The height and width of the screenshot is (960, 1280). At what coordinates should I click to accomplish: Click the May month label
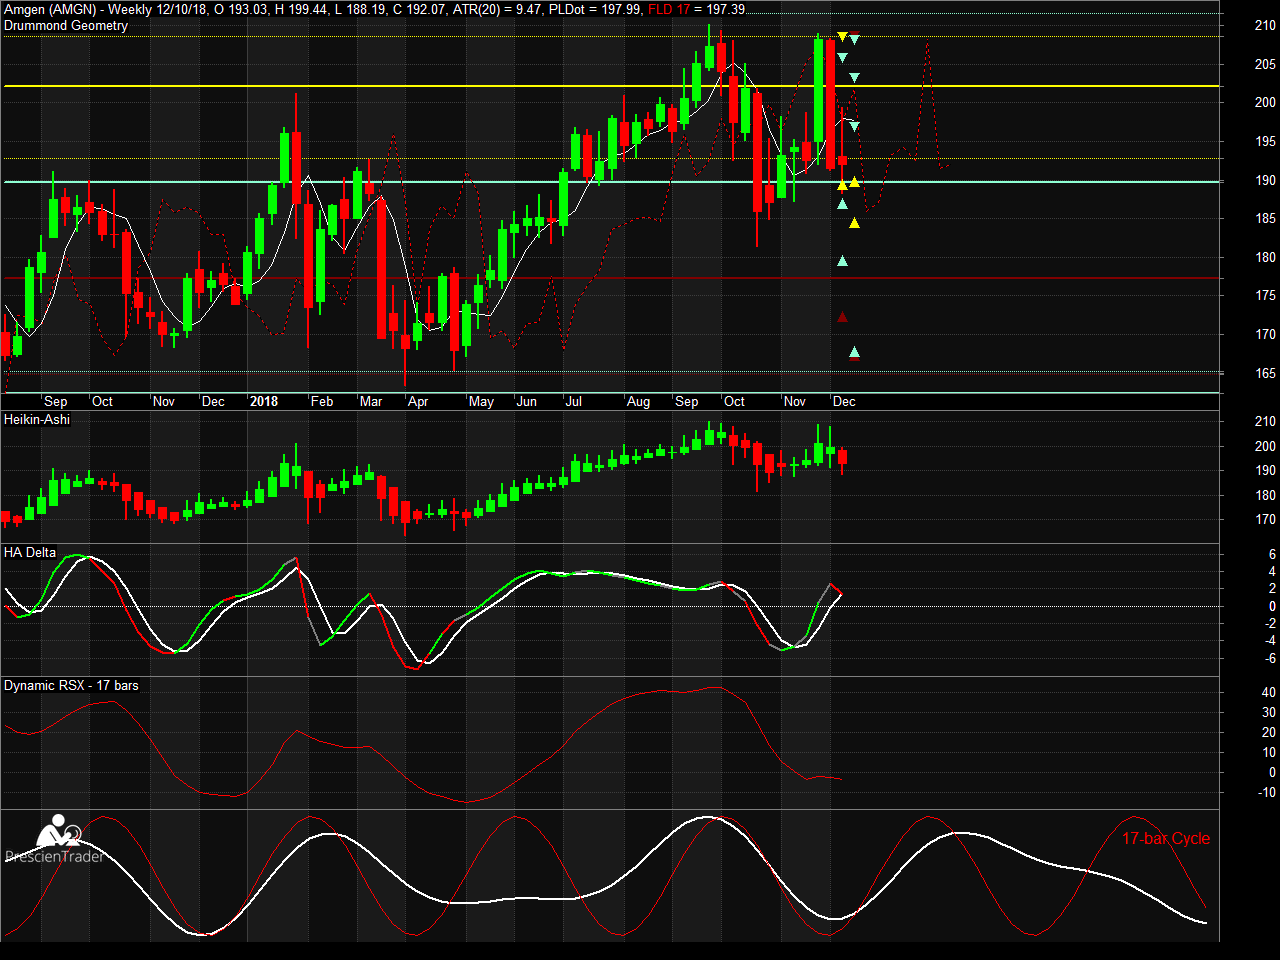tap(481, 401)
